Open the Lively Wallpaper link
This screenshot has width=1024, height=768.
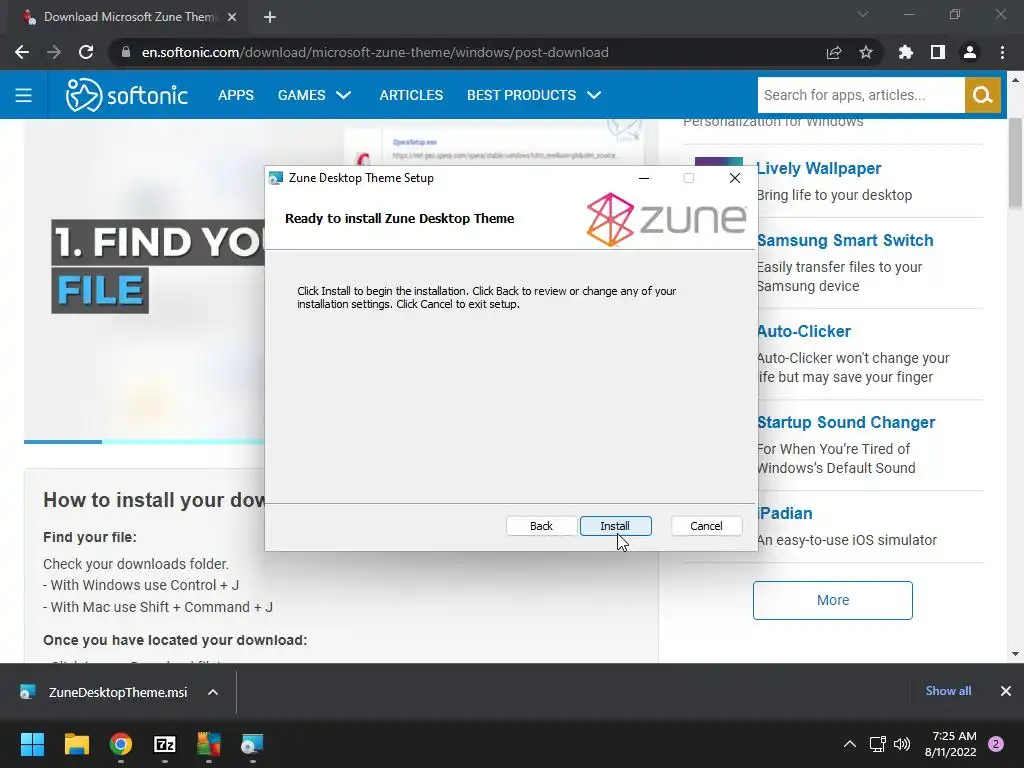point(819,168)
